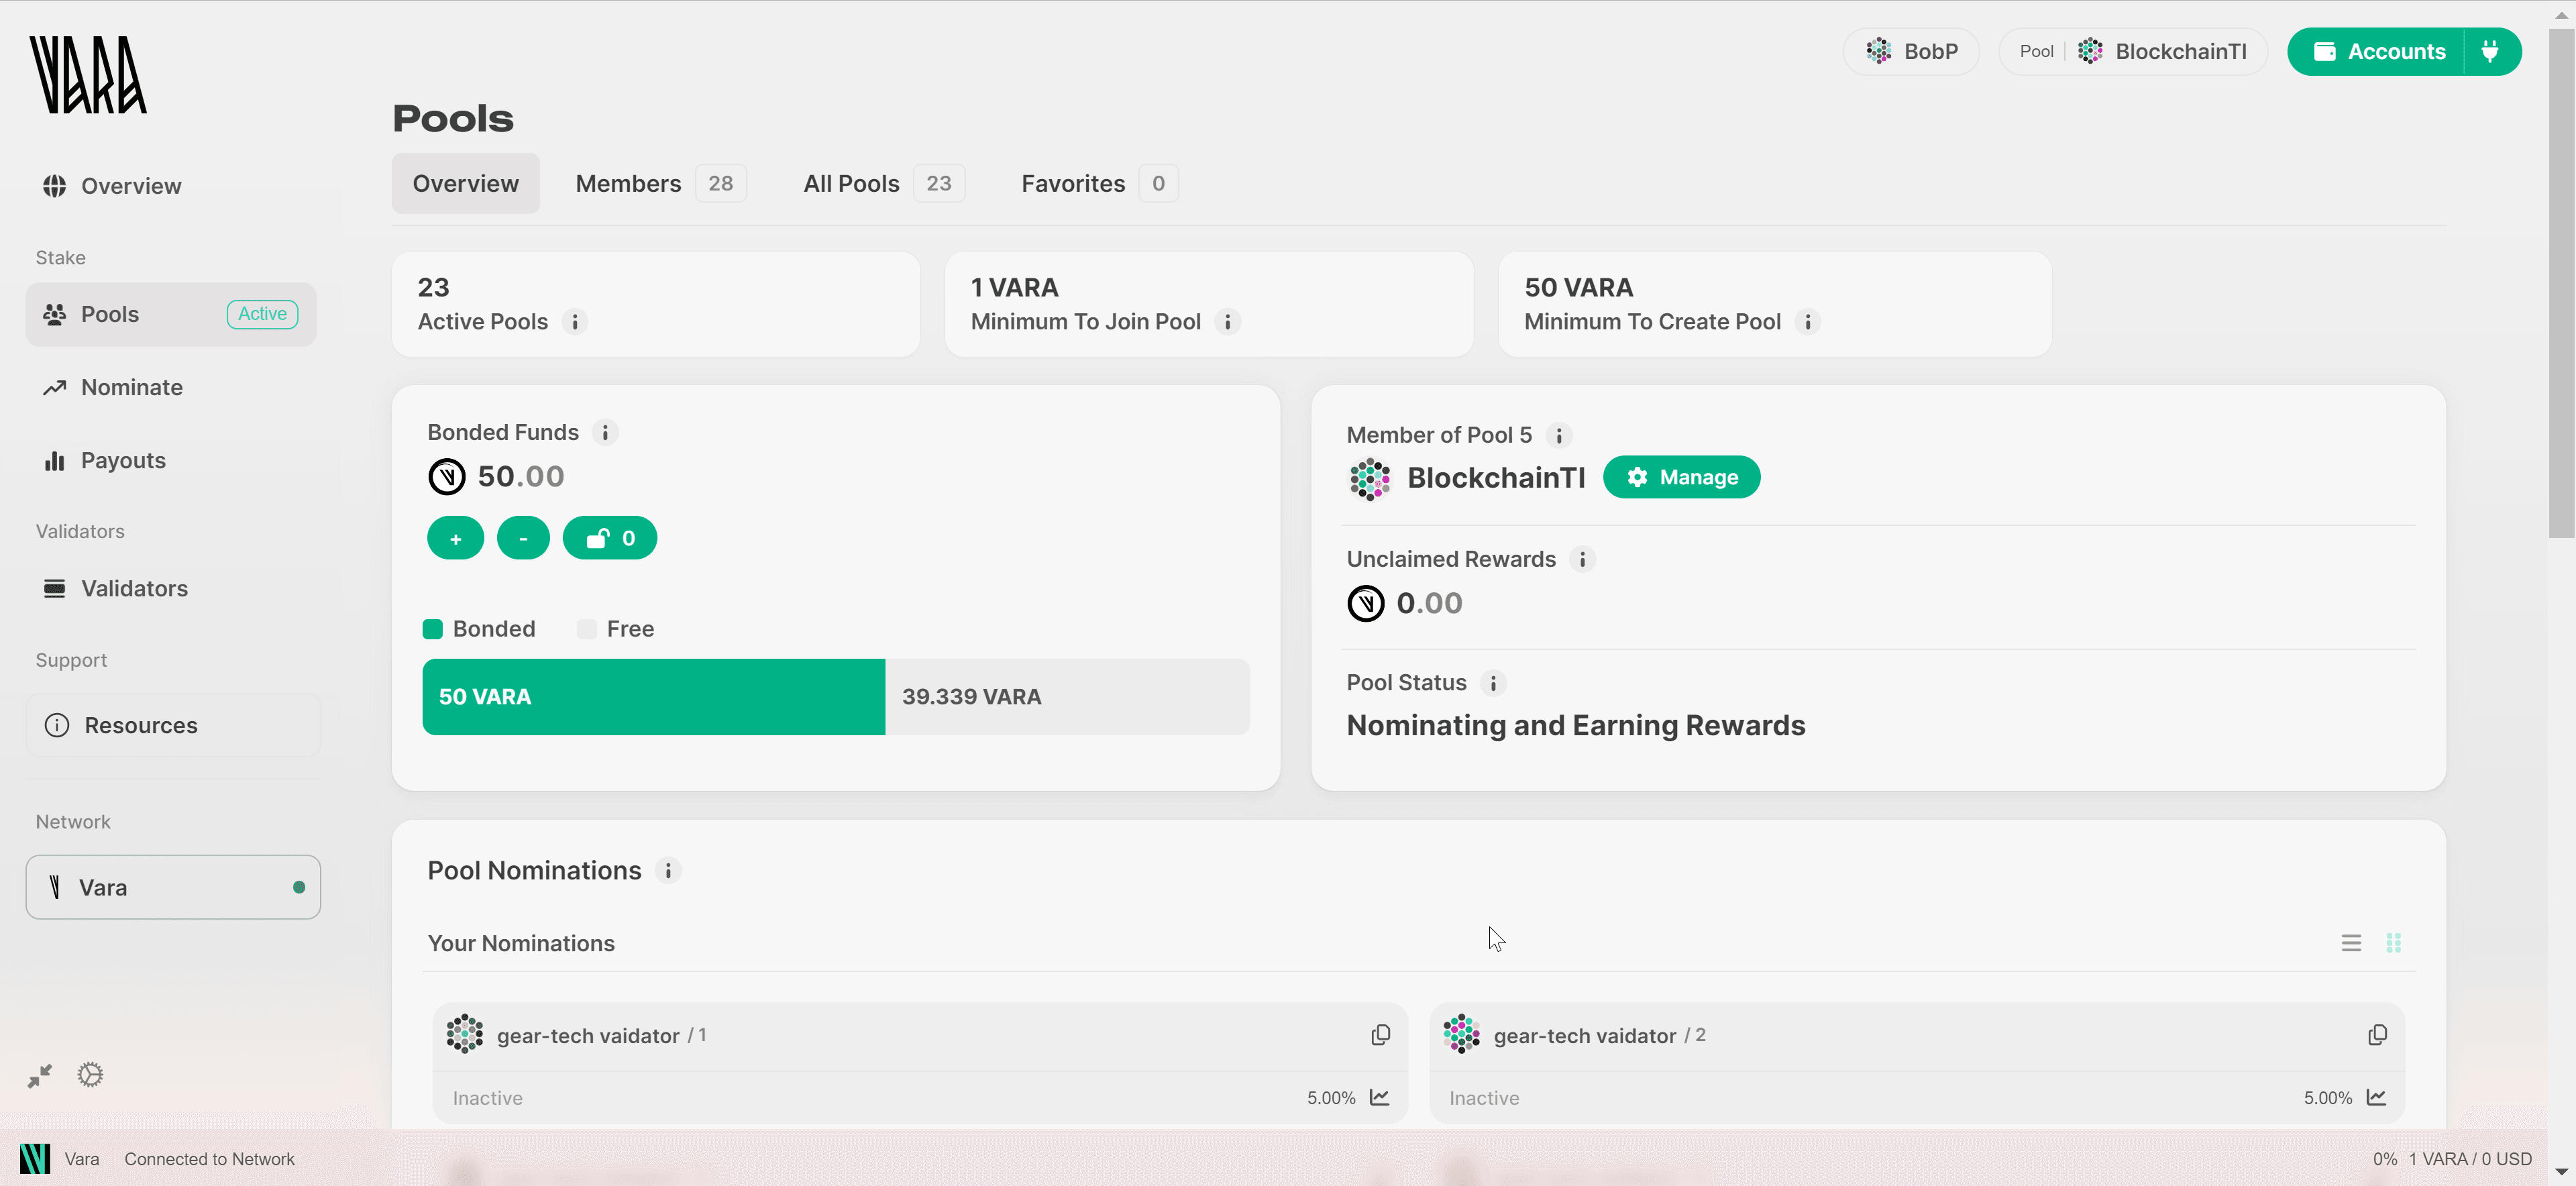This screenshot has width=2576, height=1186.
Task: Go to Nominate in the sidebar
Action: [131, 387]
